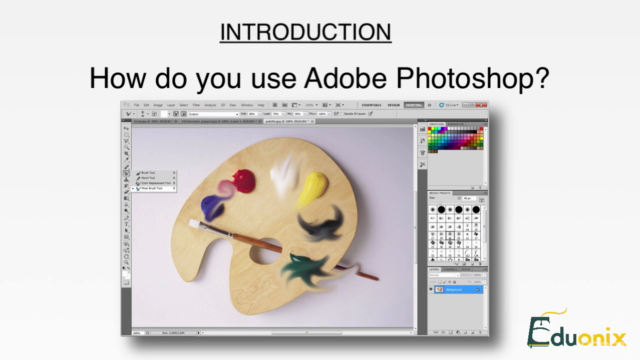The image size is (640, 360).
Task: Select the Rectangular Marquee tool
Action: tap(127, 135)
